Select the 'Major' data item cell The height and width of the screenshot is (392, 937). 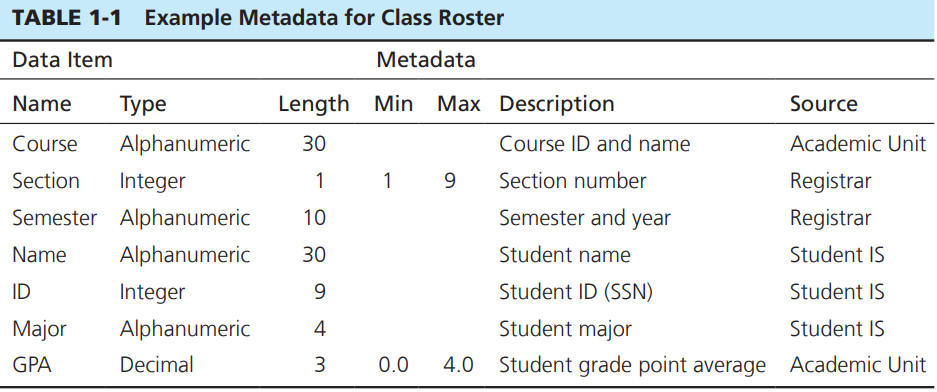tap(39, 329)
